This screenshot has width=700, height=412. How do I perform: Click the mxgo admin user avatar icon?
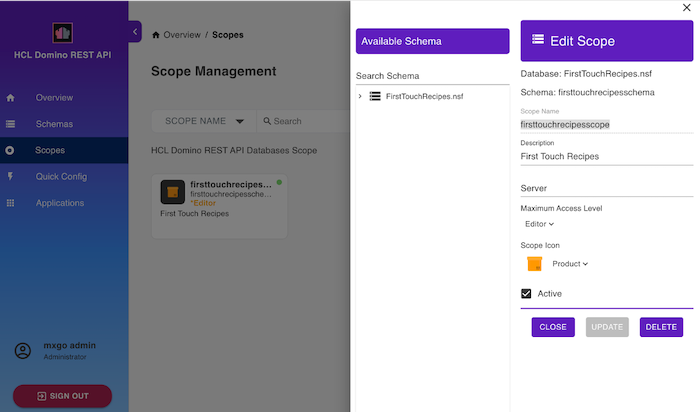[23, 351]
